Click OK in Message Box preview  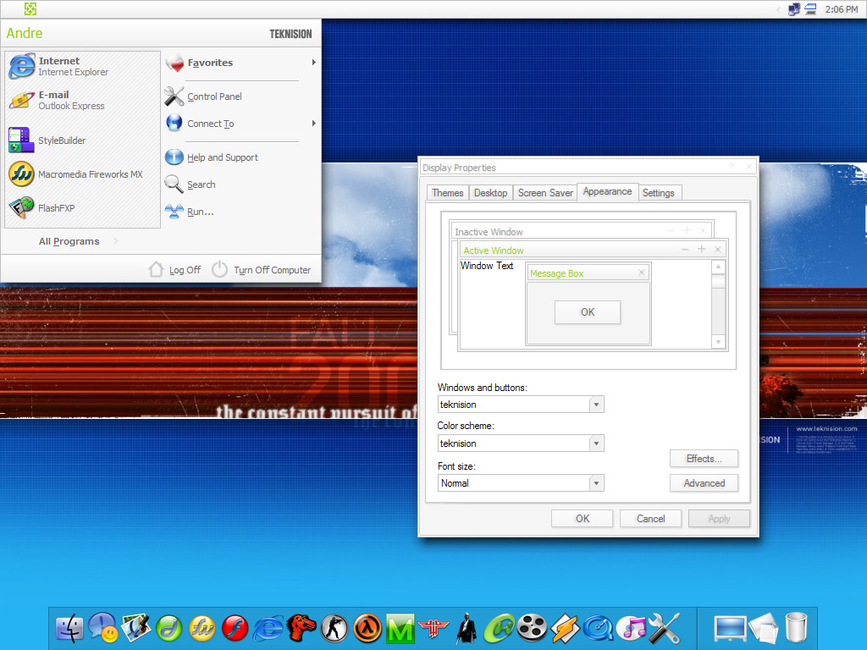point(587,312)
